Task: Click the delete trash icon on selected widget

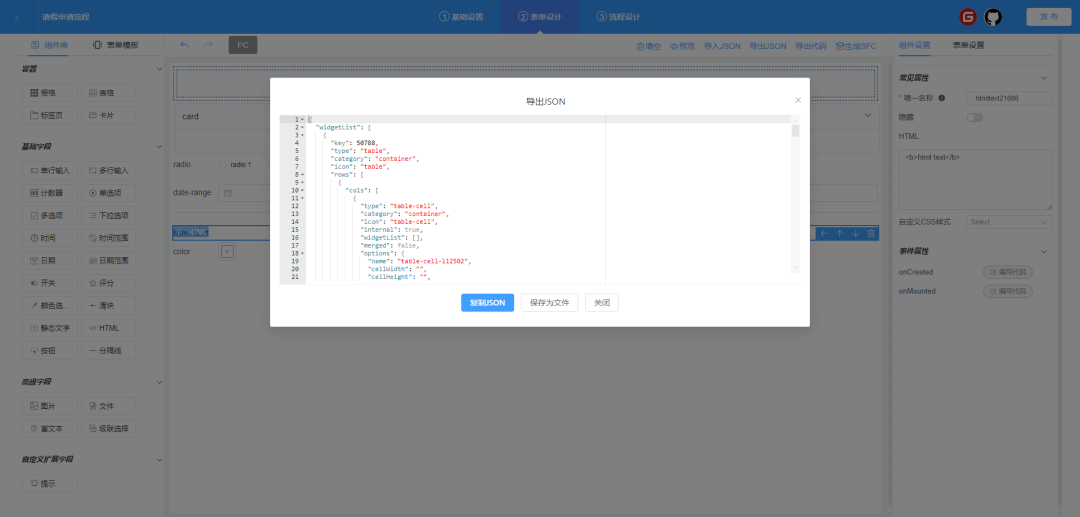Action: point(871,233)
